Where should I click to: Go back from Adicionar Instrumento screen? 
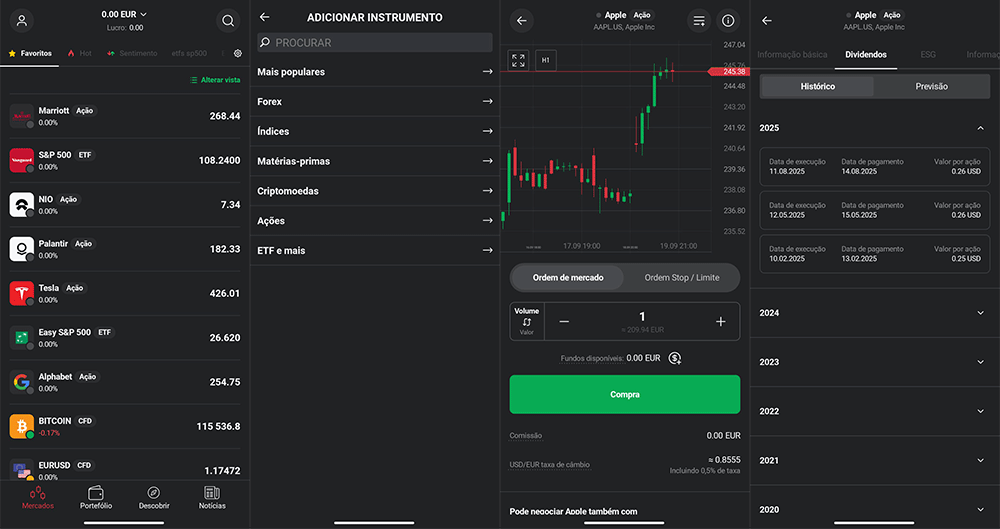(x=265, y=17)
